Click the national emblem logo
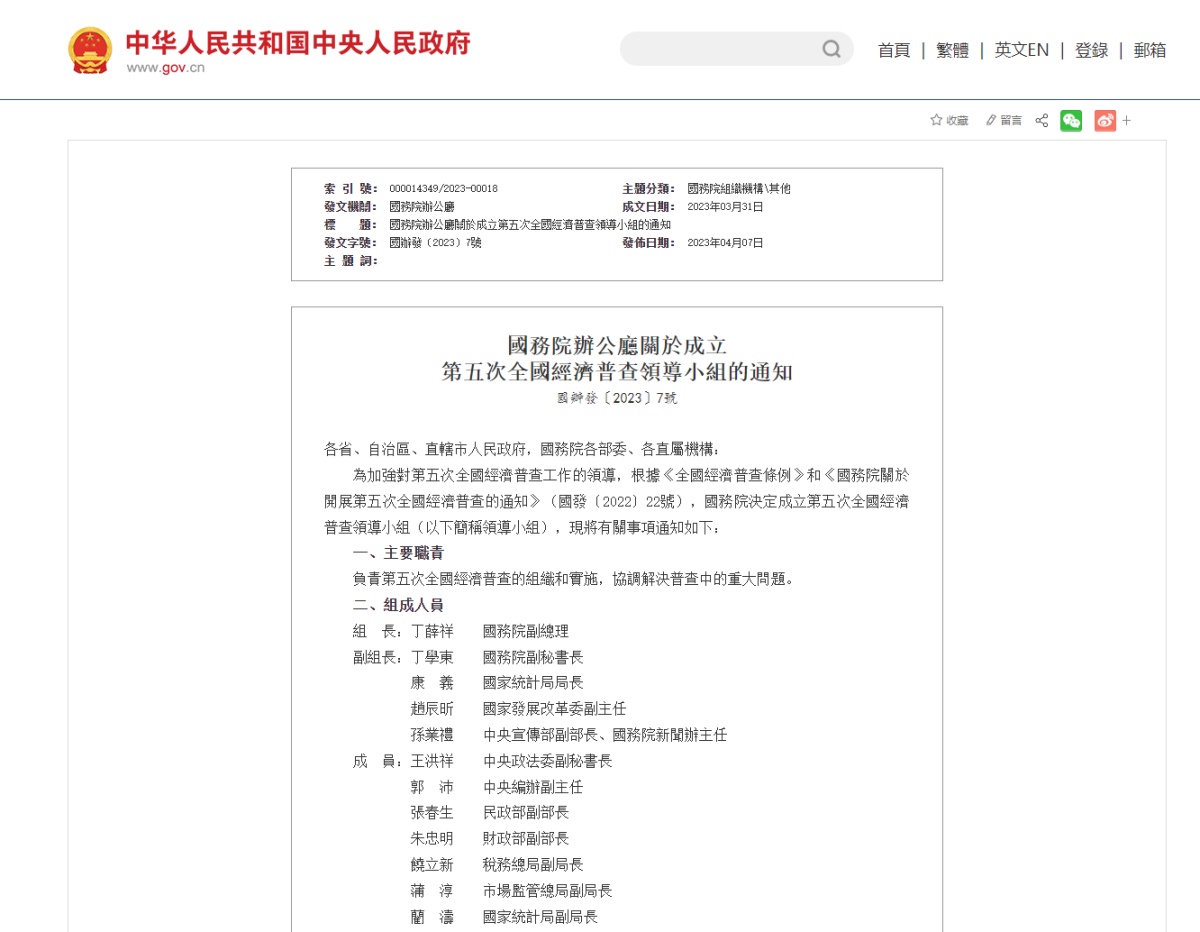 pos(90,50)
